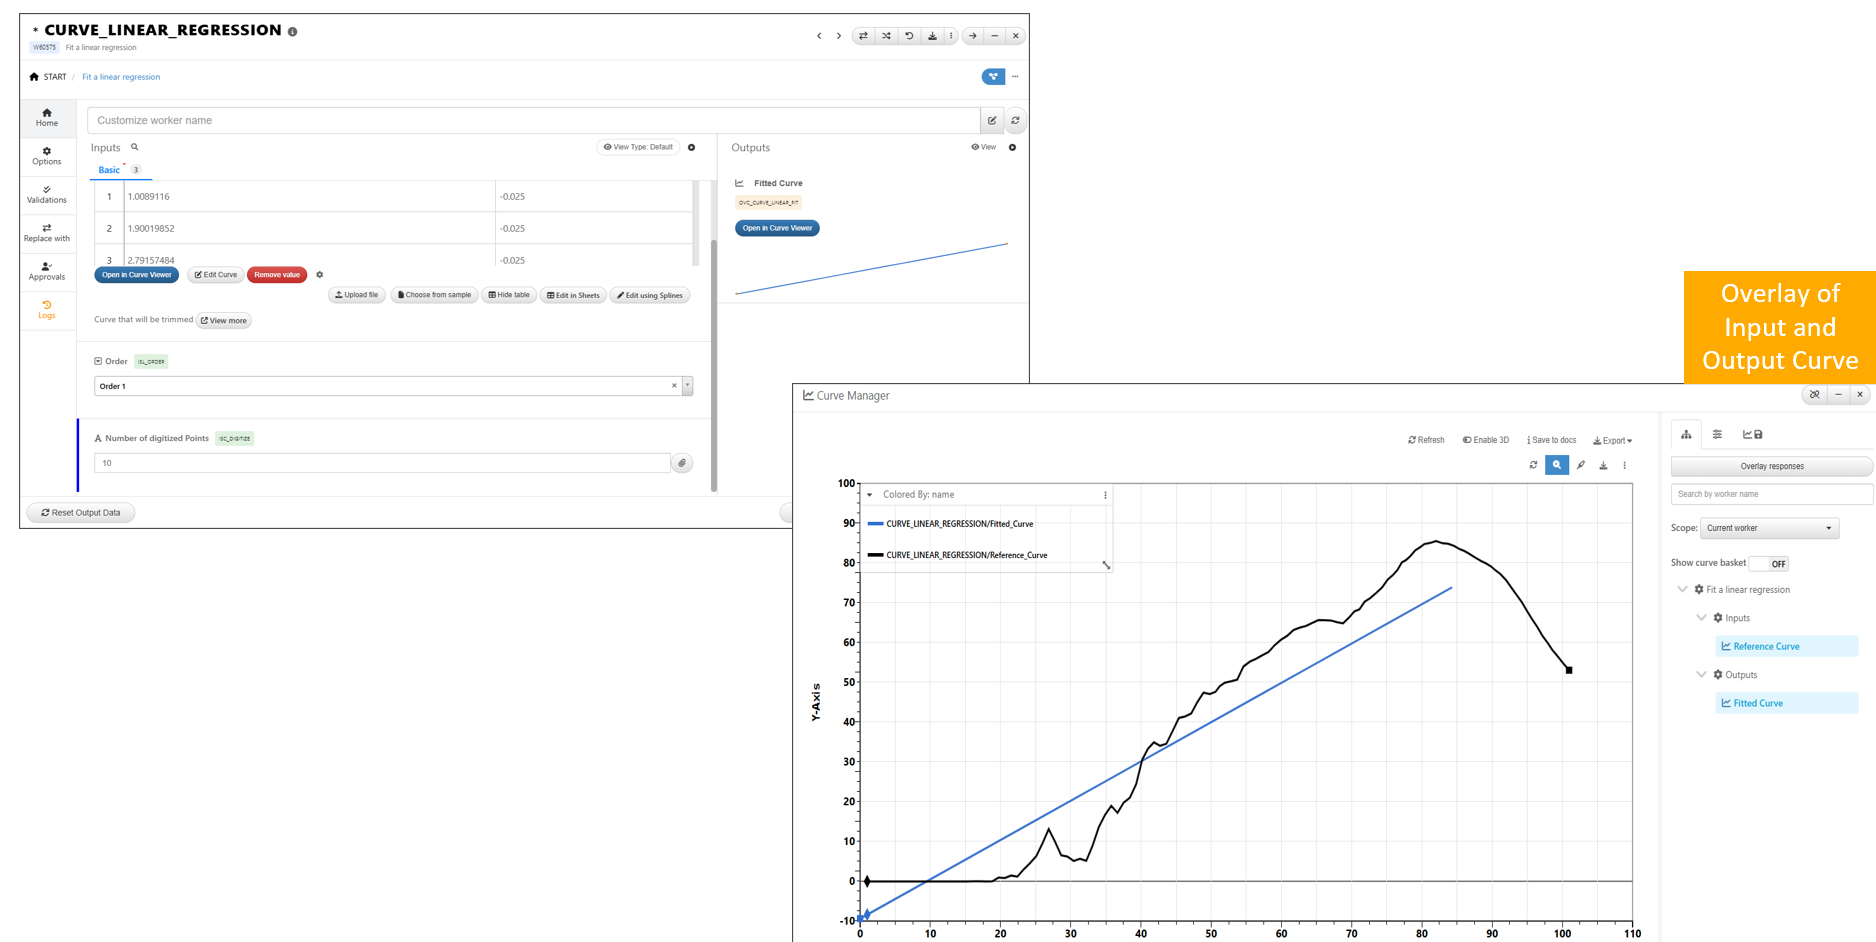Click the Overlay responses button
This screenshot has height=942, width=1876.
(x=1771, y=466)
